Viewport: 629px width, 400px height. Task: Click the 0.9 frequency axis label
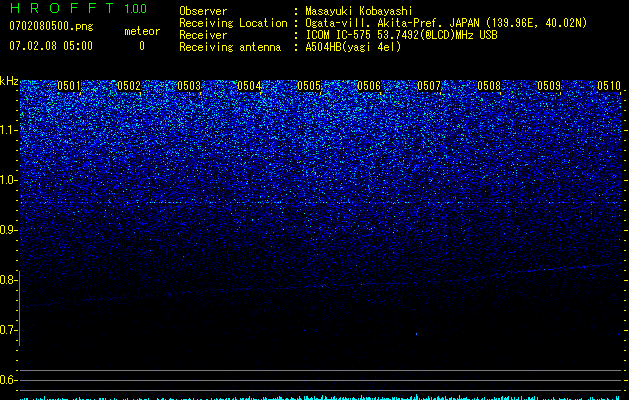click(x=8, y=230)
